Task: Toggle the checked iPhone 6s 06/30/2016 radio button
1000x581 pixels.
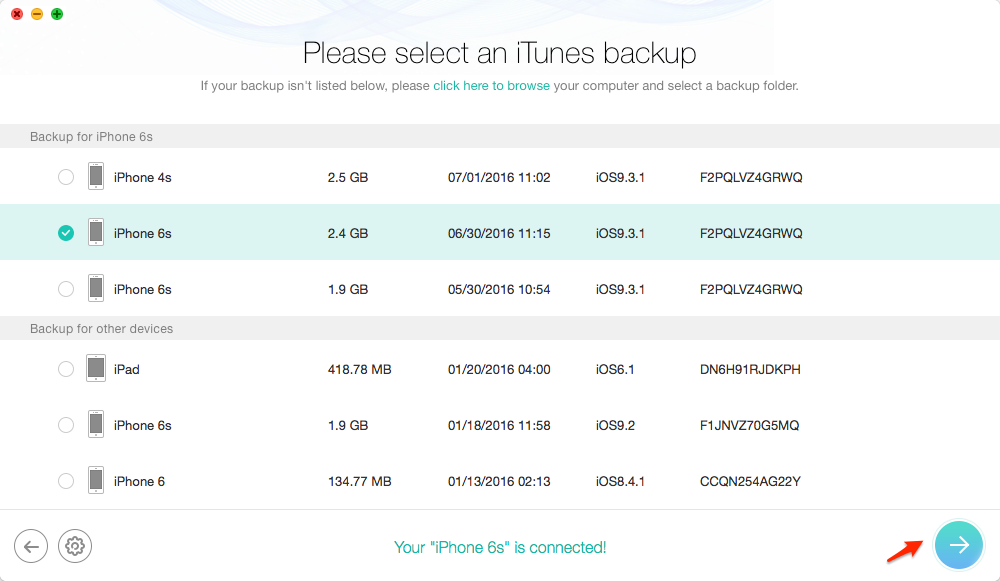Action: (x=66, y=233)
